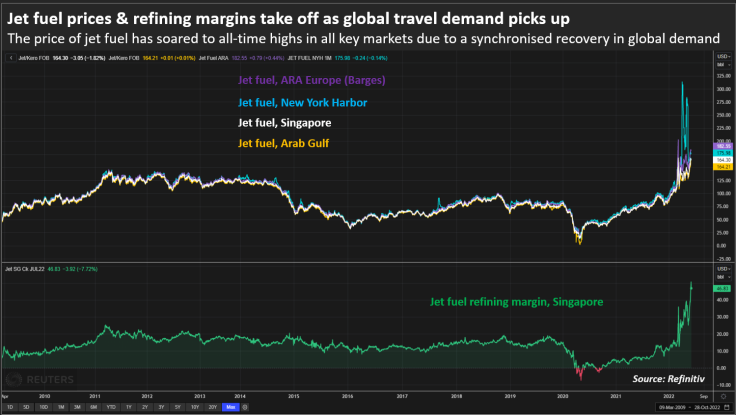Click the crosshair reset icon below price axis
The image size is (736, 415).
coord(723,397)
